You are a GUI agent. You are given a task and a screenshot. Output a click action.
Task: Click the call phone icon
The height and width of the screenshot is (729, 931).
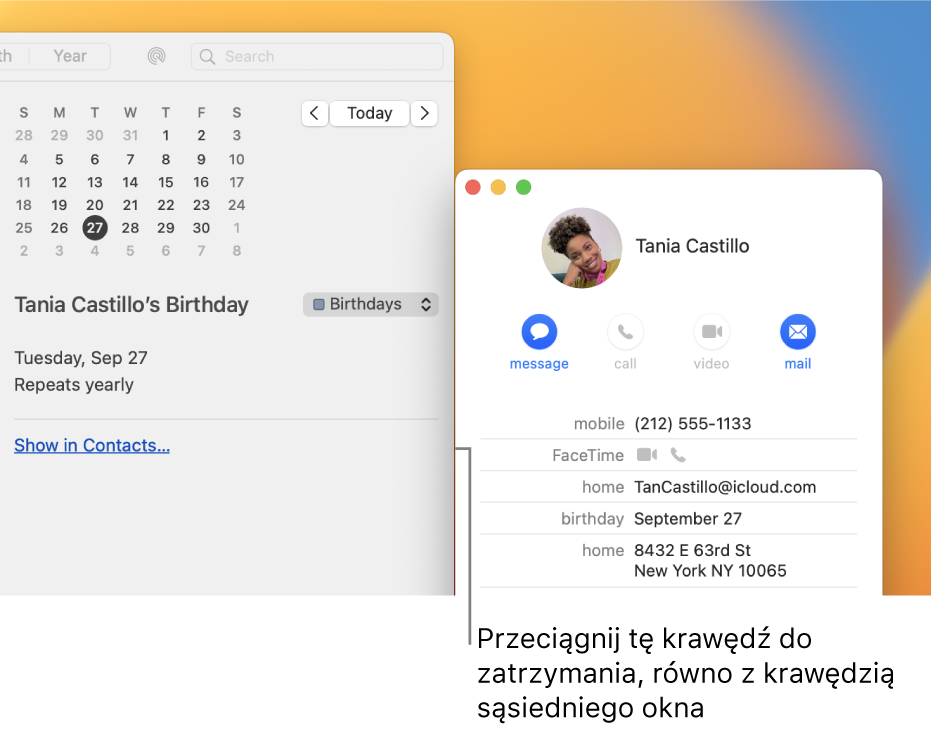[625, 331]
